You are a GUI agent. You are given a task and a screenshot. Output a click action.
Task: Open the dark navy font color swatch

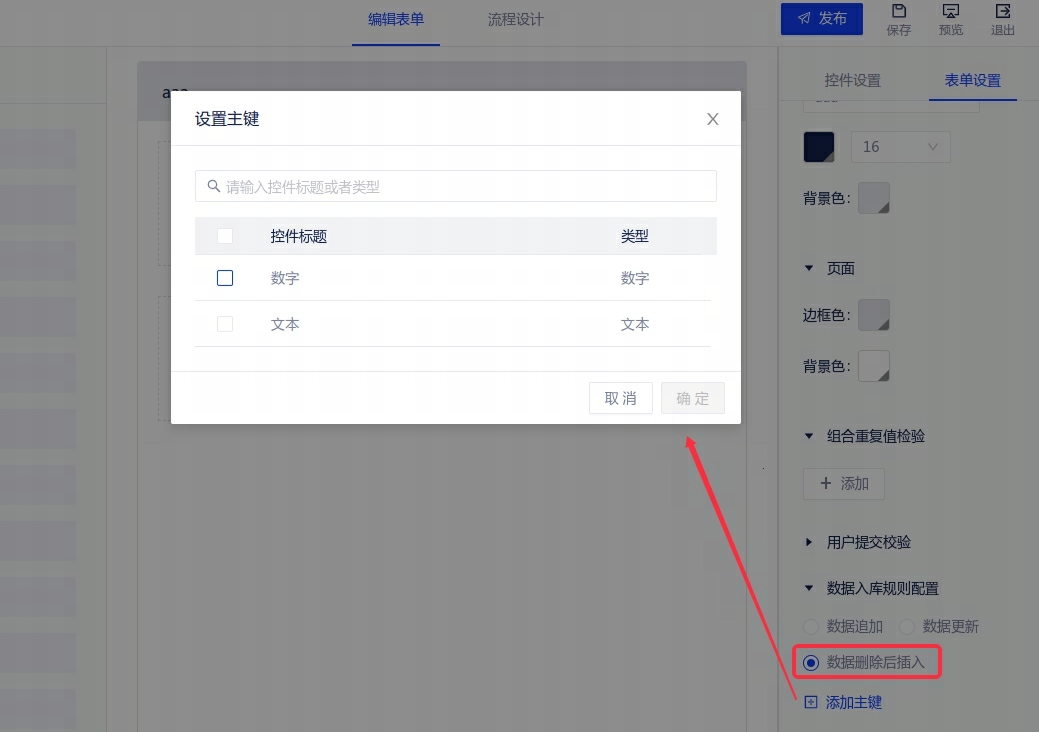[819, 147]
